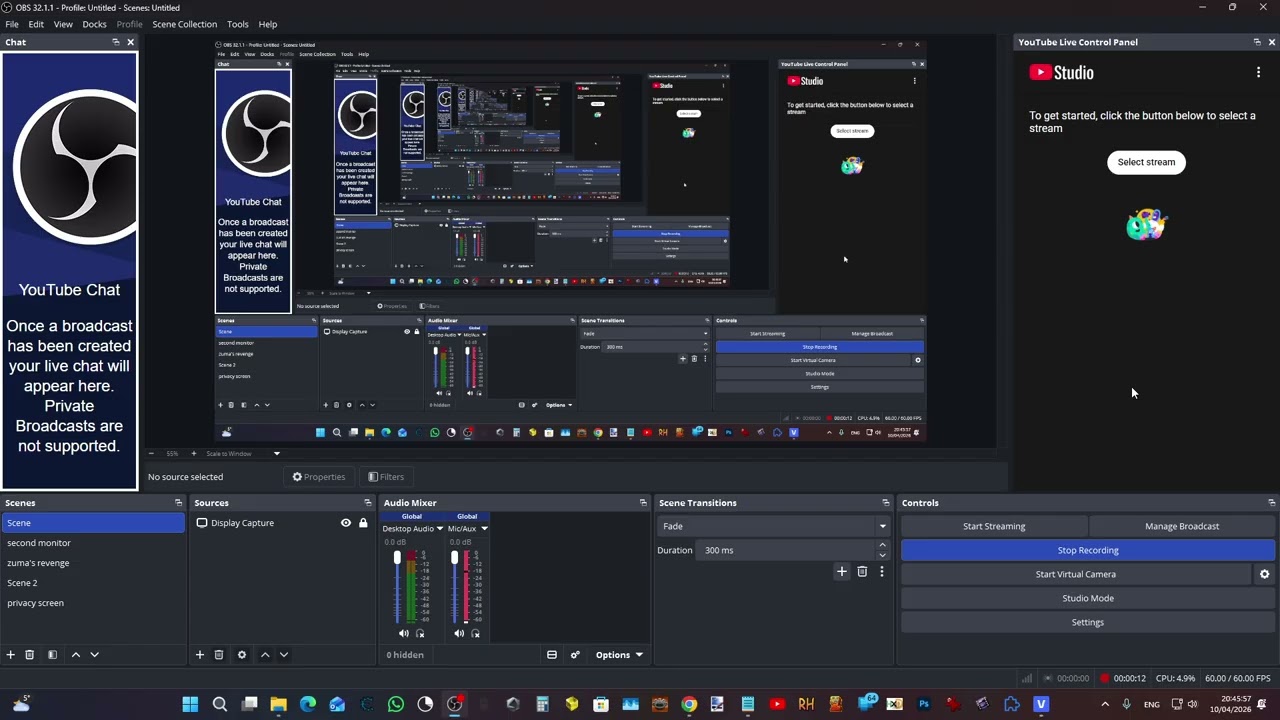
Task: Mute Mic/Aux speaker icon
Action: (x=459, y=633)
